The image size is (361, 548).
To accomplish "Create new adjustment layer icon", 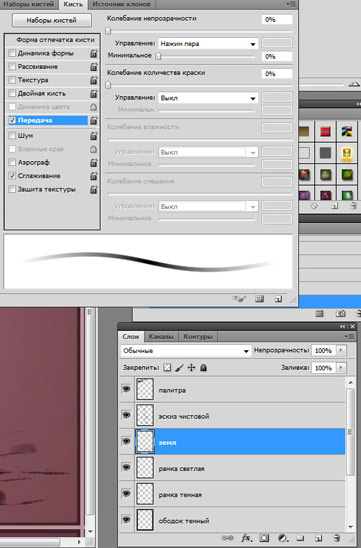I will (x=283, y=538).
